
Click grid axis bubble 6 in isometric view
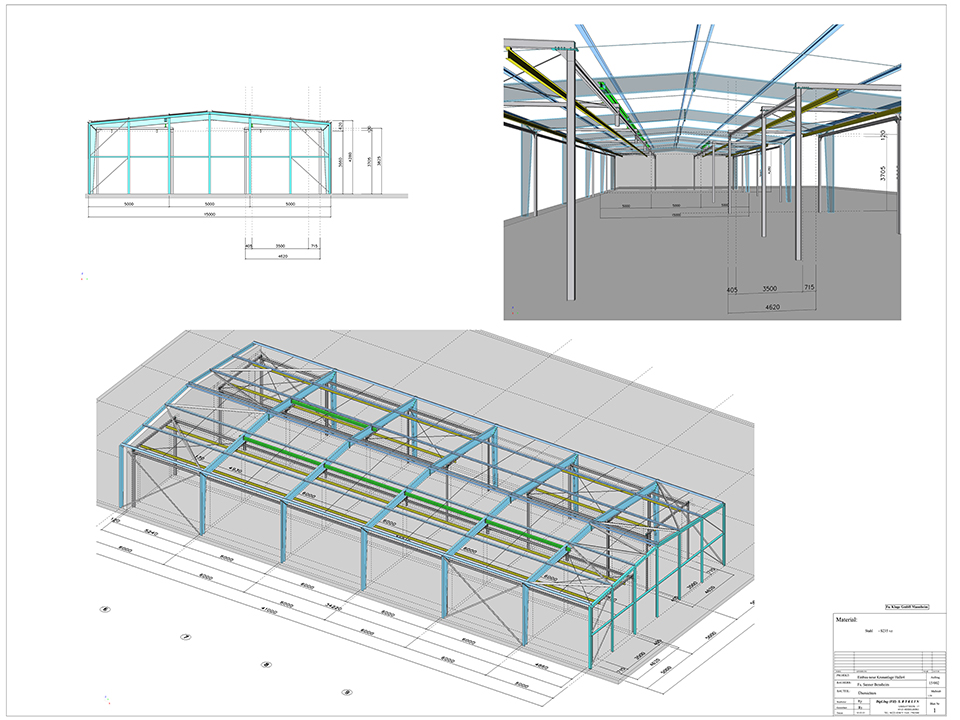coord(106,608)
